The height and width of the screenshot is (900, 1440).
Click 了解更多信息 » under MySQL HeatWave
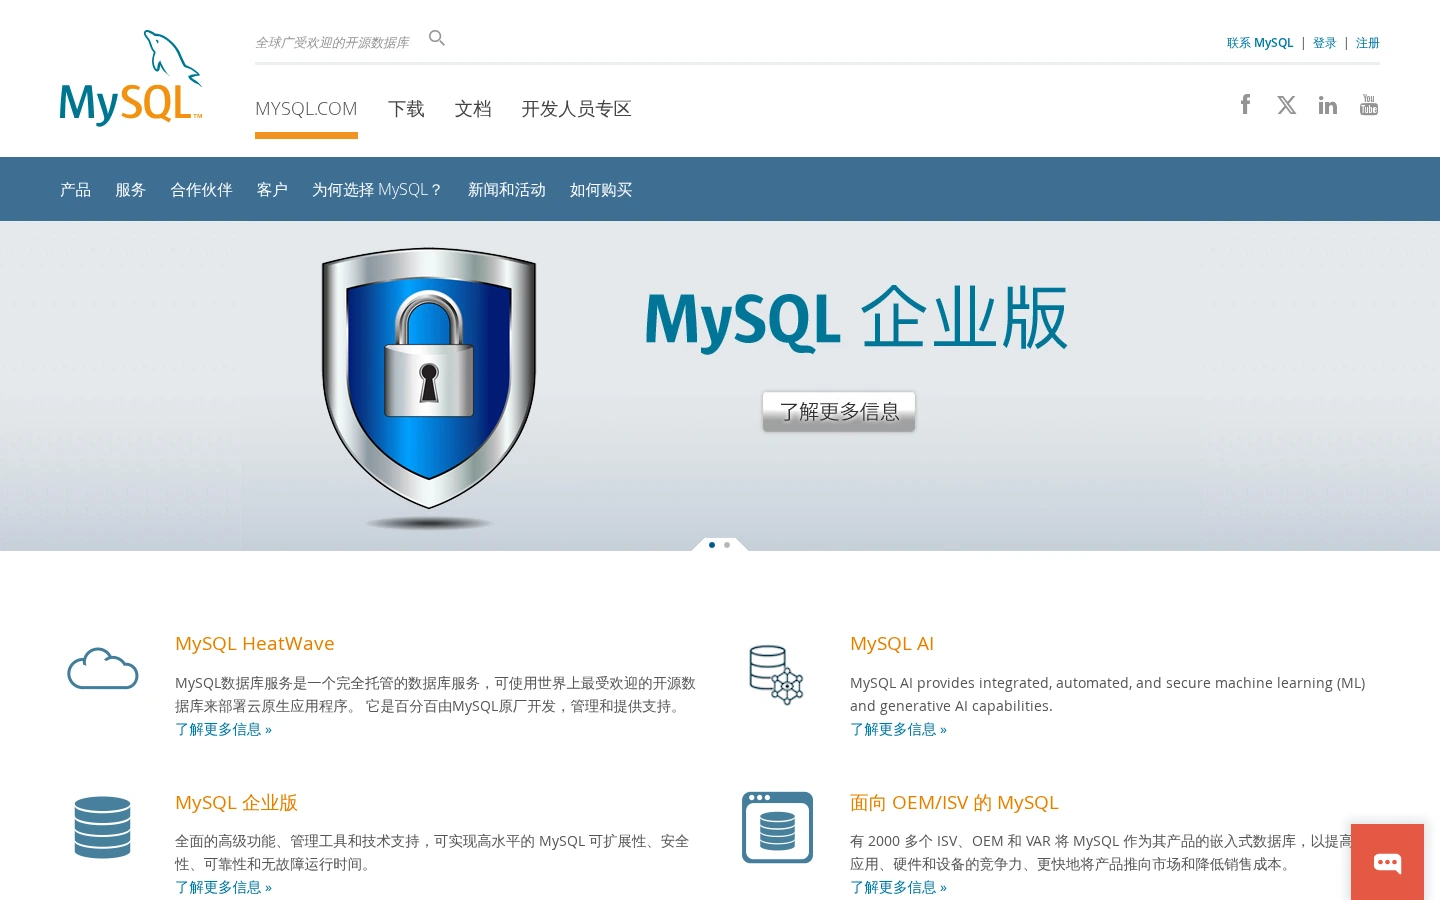pos(223,729)
